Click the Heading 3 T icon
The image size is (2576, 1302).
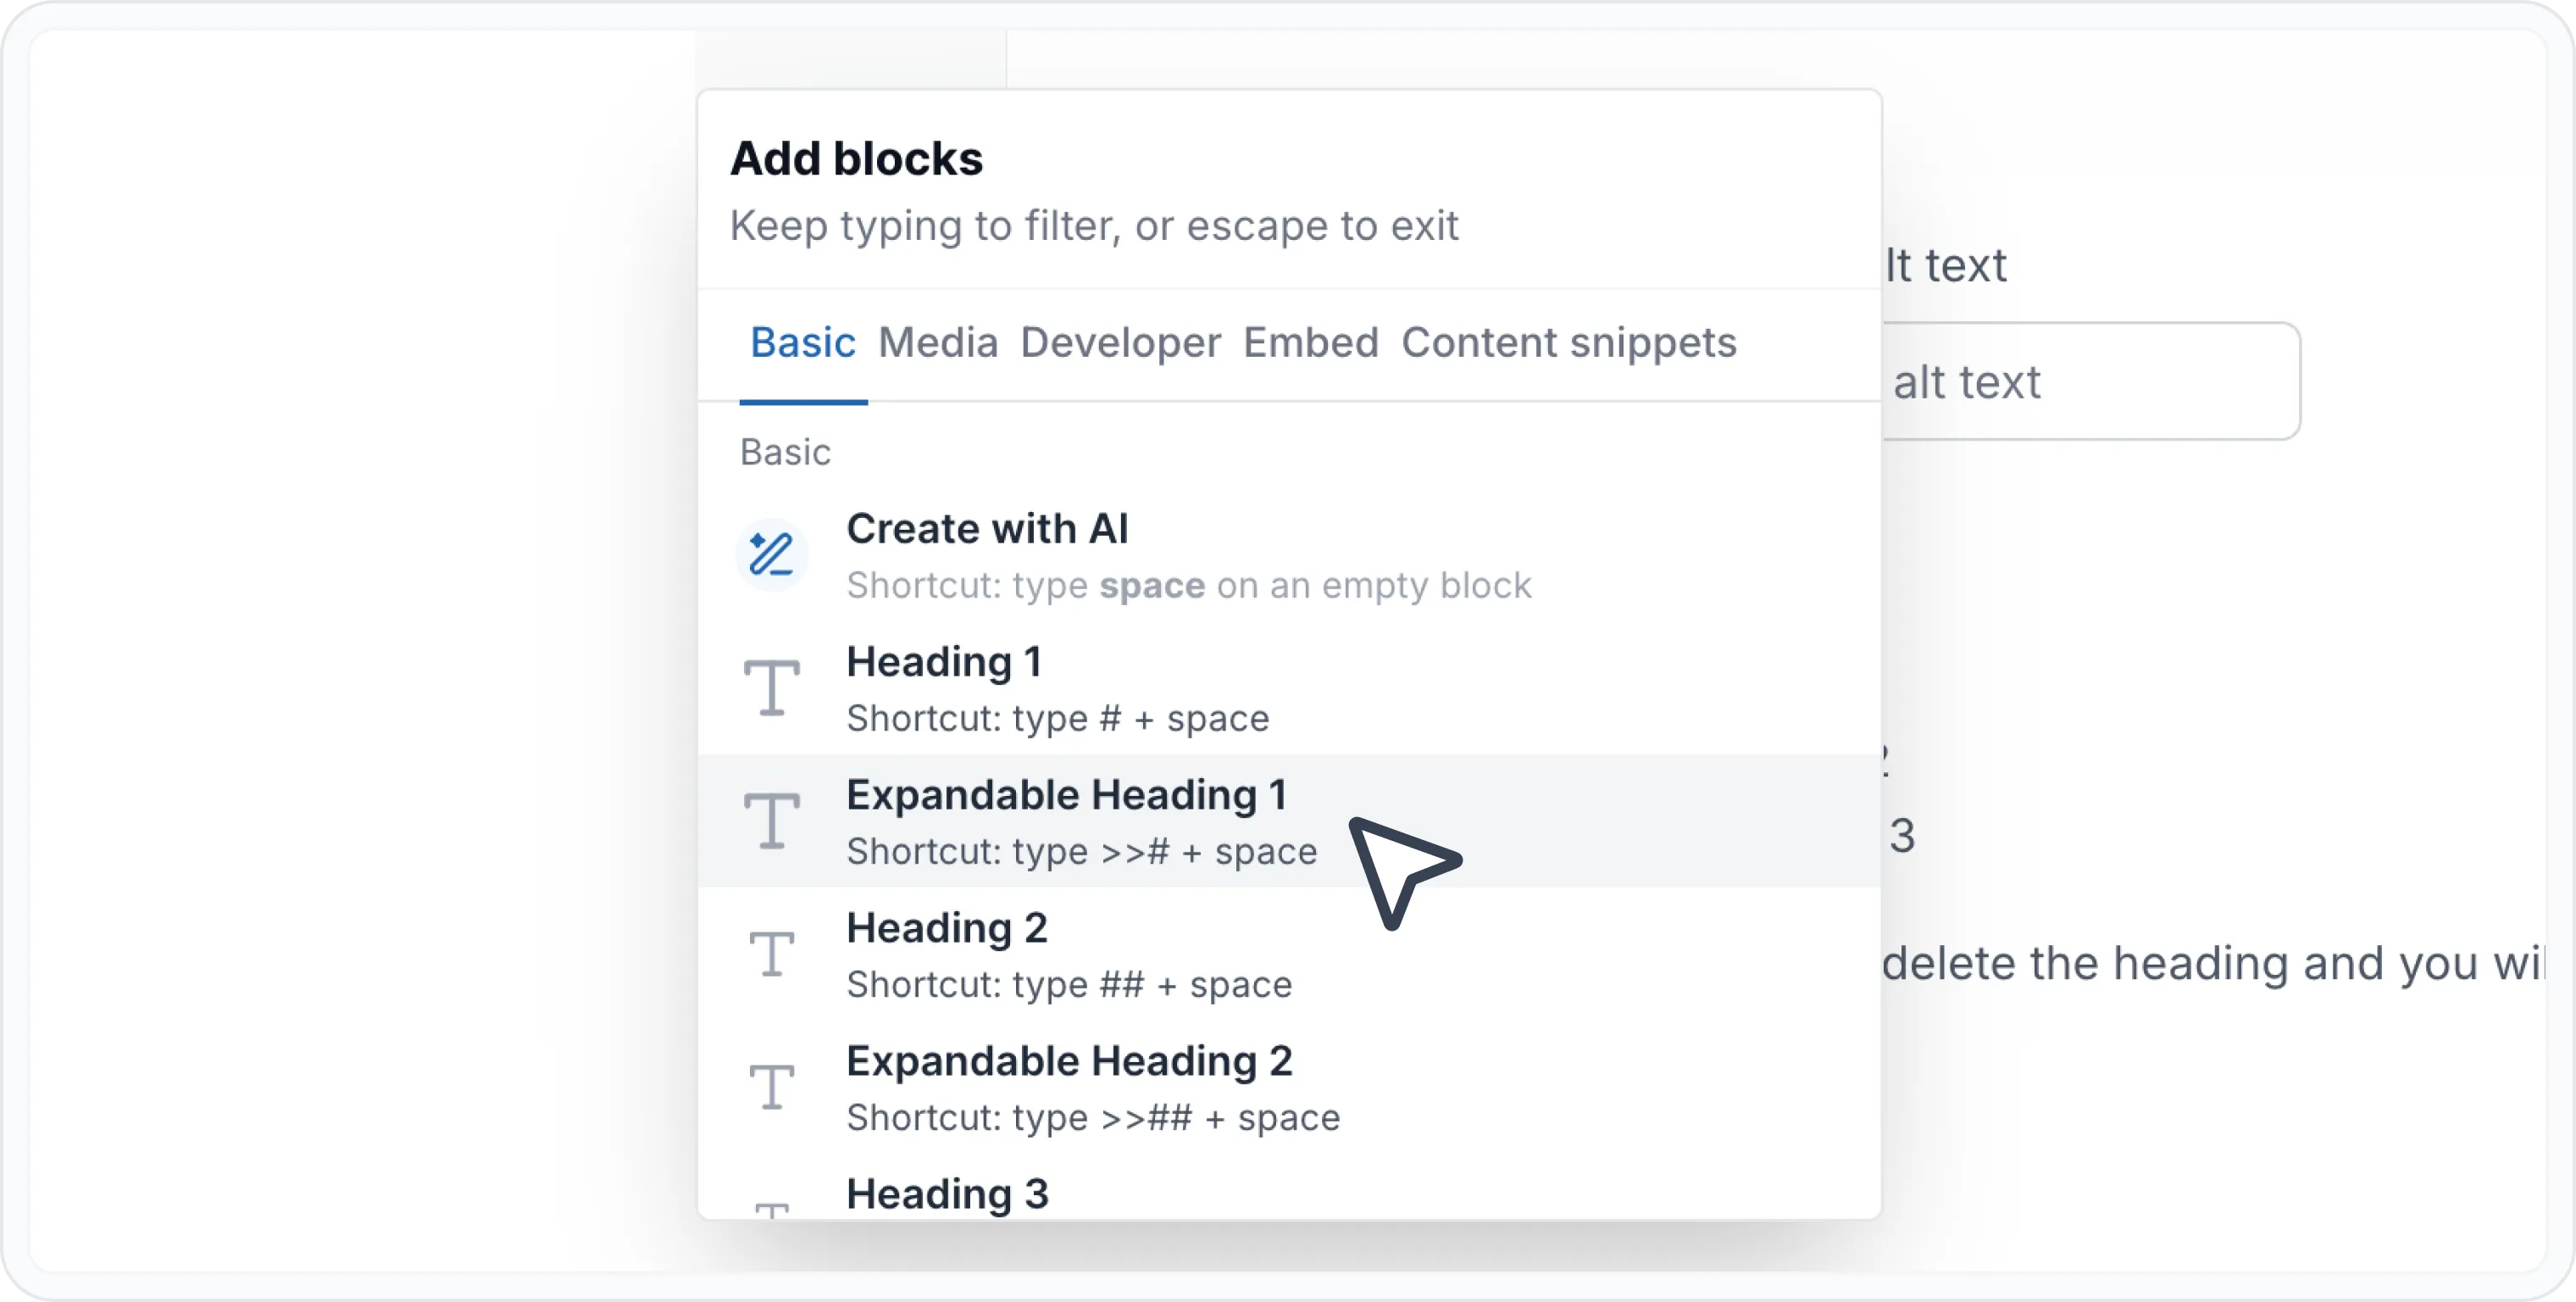771,1209
